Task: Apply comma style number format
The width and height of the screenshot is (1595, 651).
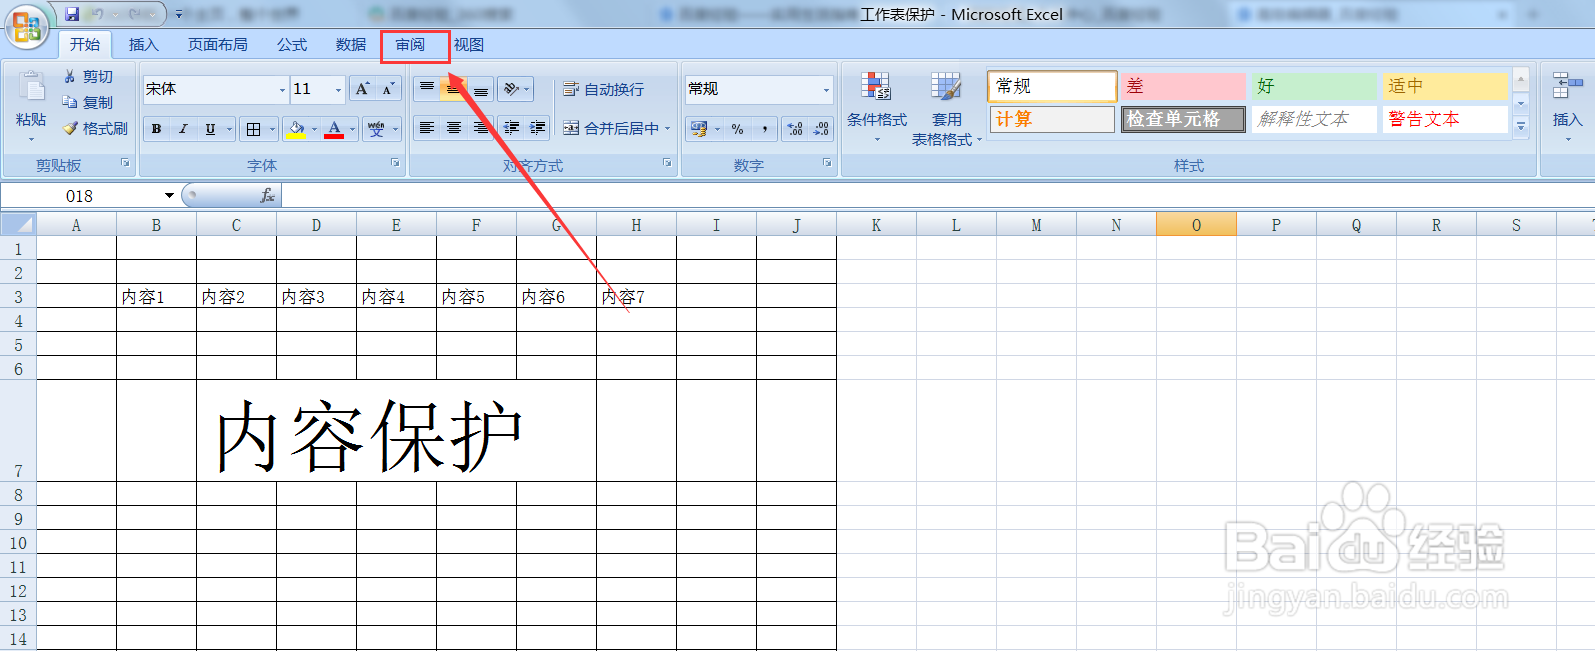Action: click(x=765, y=129)
